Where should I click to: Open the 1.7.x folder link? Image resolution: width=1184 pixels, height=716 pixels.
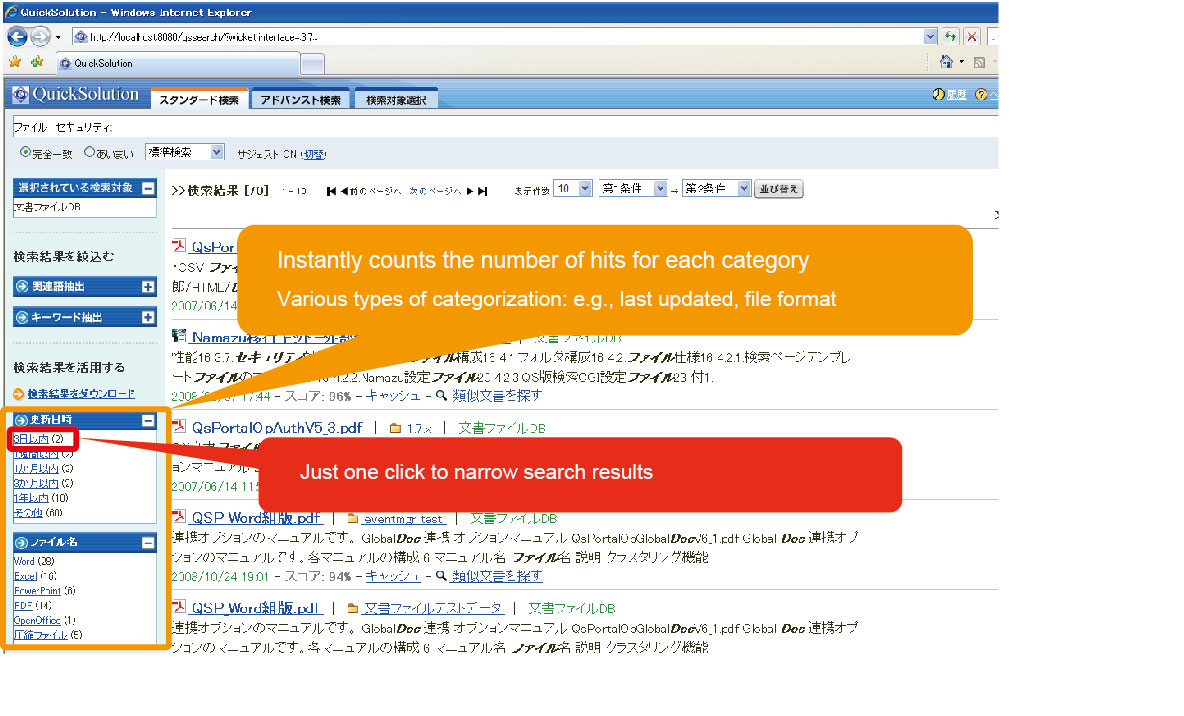point(418,428)
